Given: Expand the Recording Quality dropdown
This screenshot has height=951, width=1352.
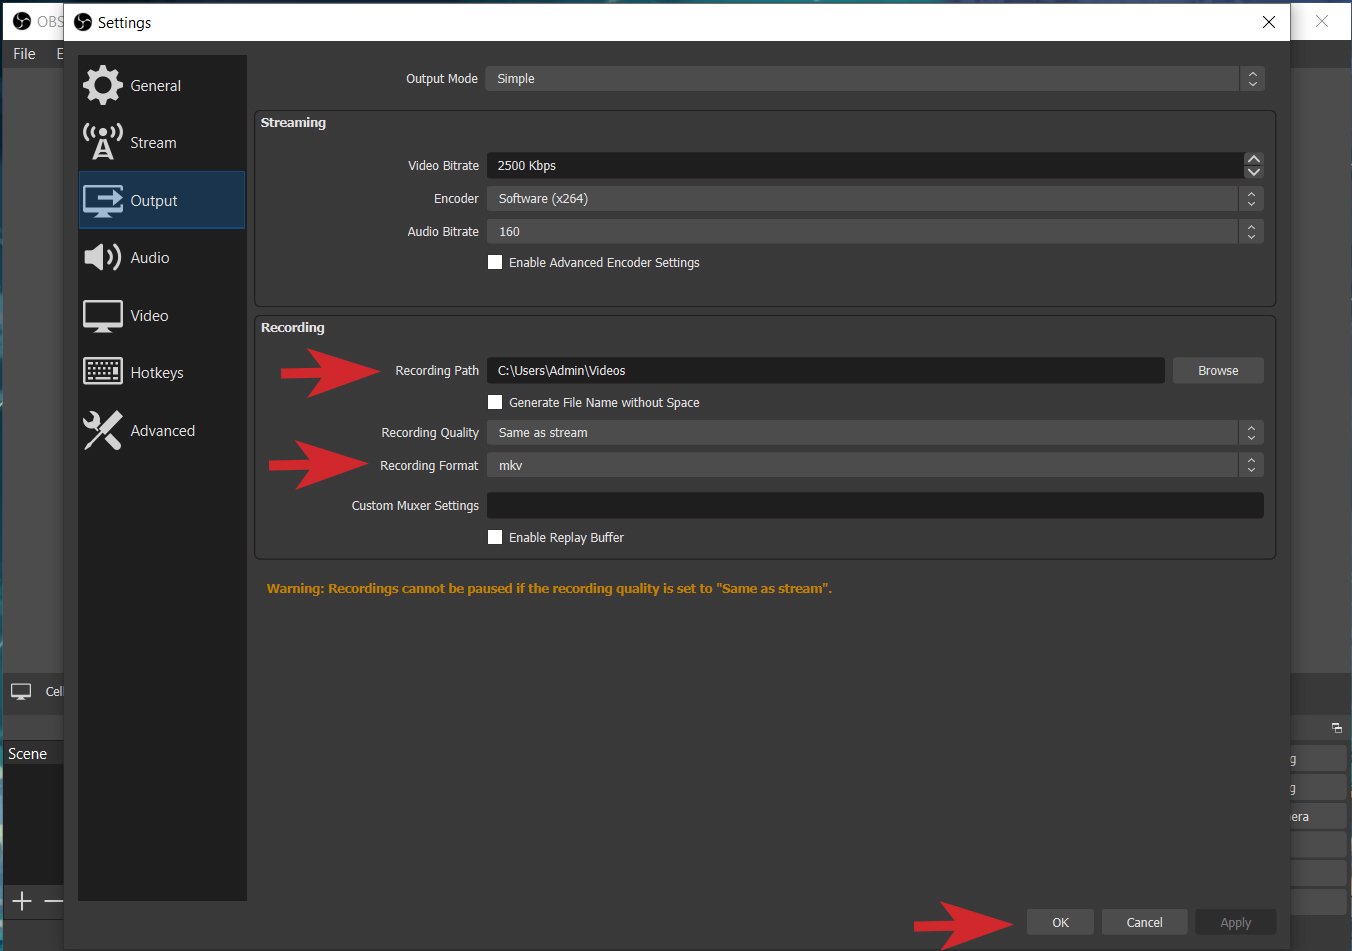Looking at the screenshot, I should pyautogui.click(x=874, y=433).
